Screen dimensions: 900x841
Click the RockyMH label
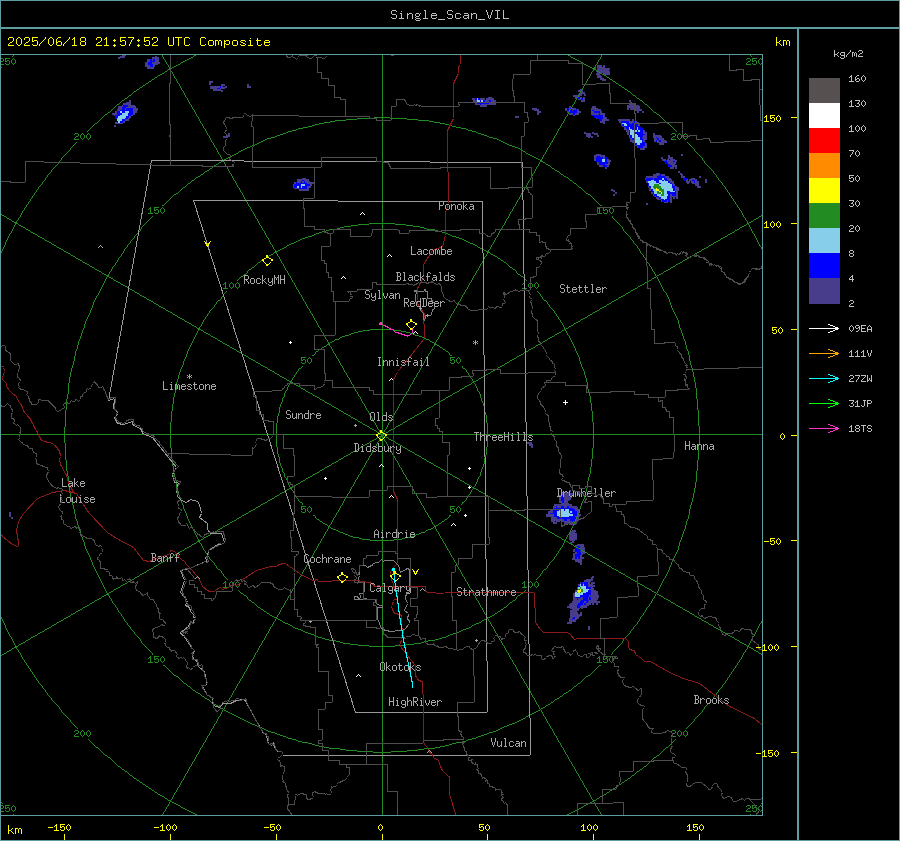coord(264,280)
